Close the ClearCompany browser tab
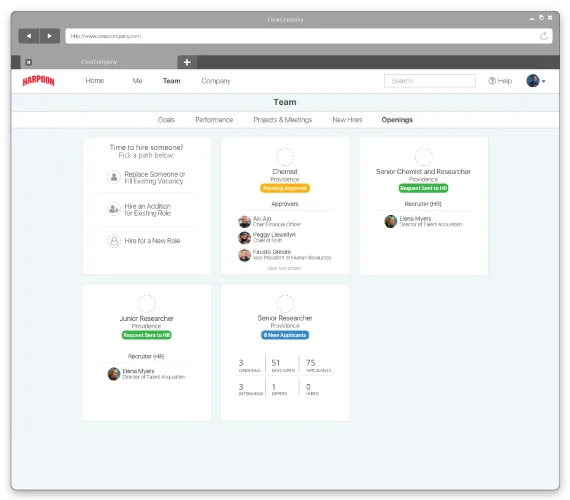This screenshot has height=500, width=570. tap(29, 62)
